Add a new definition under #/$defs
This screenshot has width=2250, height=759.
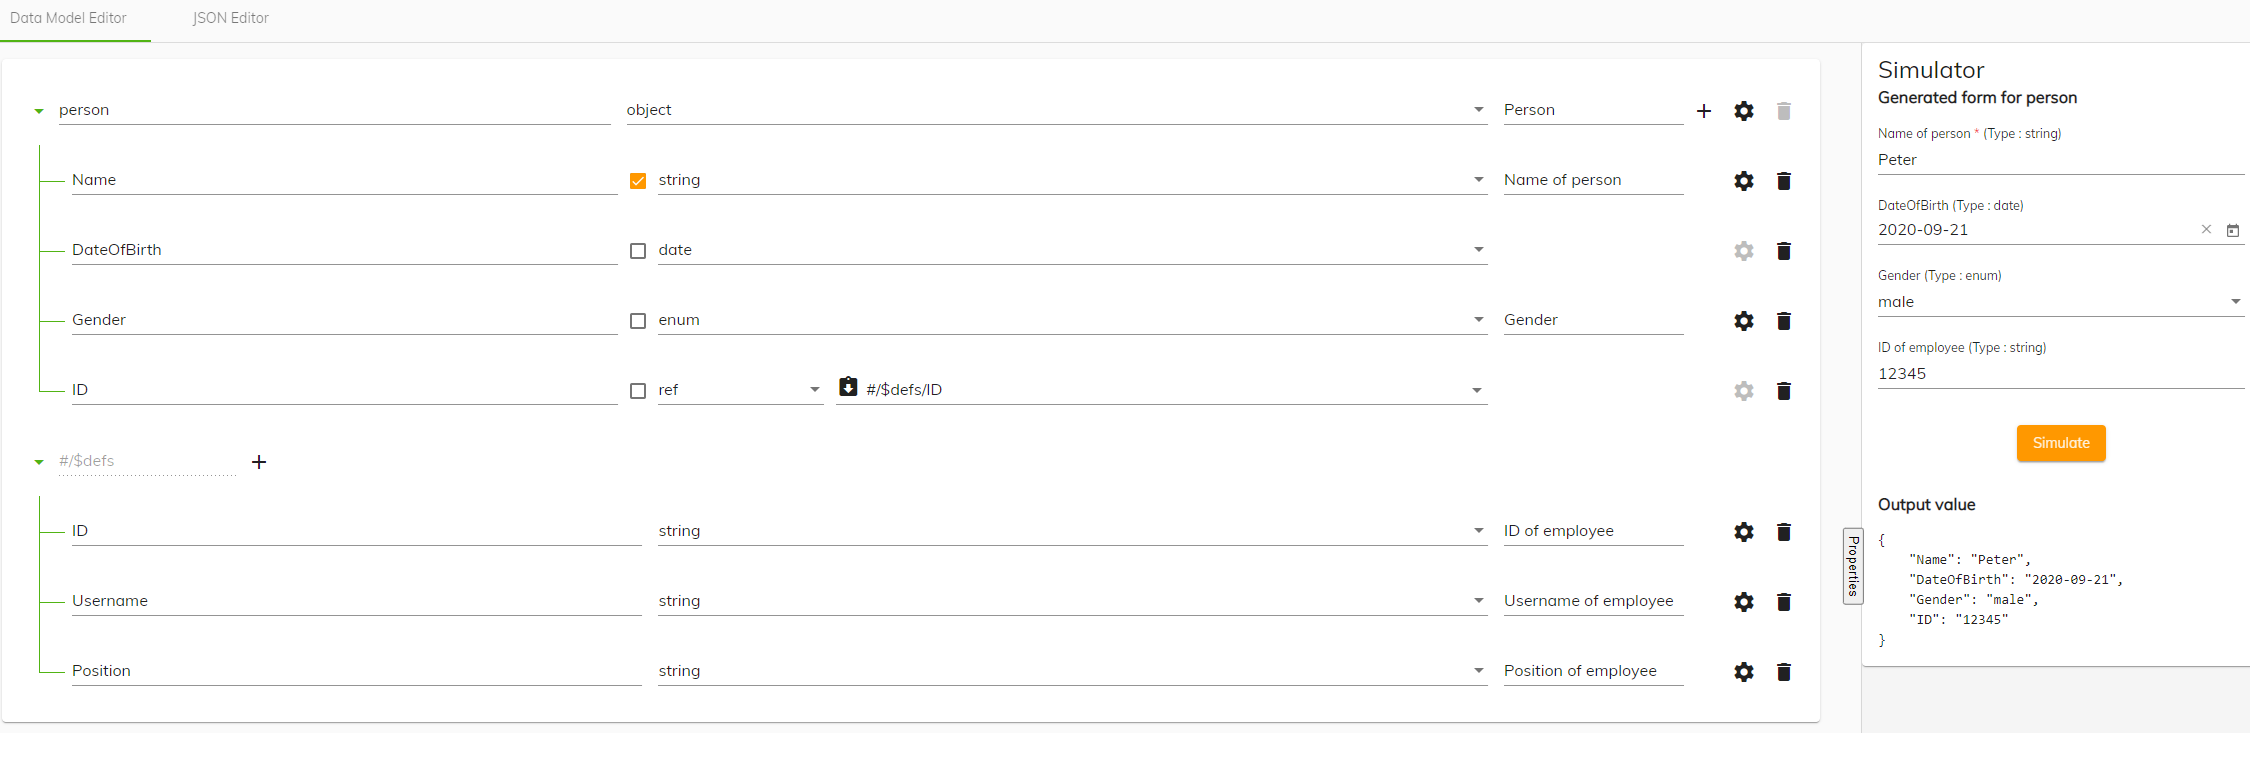pos(259,462)
